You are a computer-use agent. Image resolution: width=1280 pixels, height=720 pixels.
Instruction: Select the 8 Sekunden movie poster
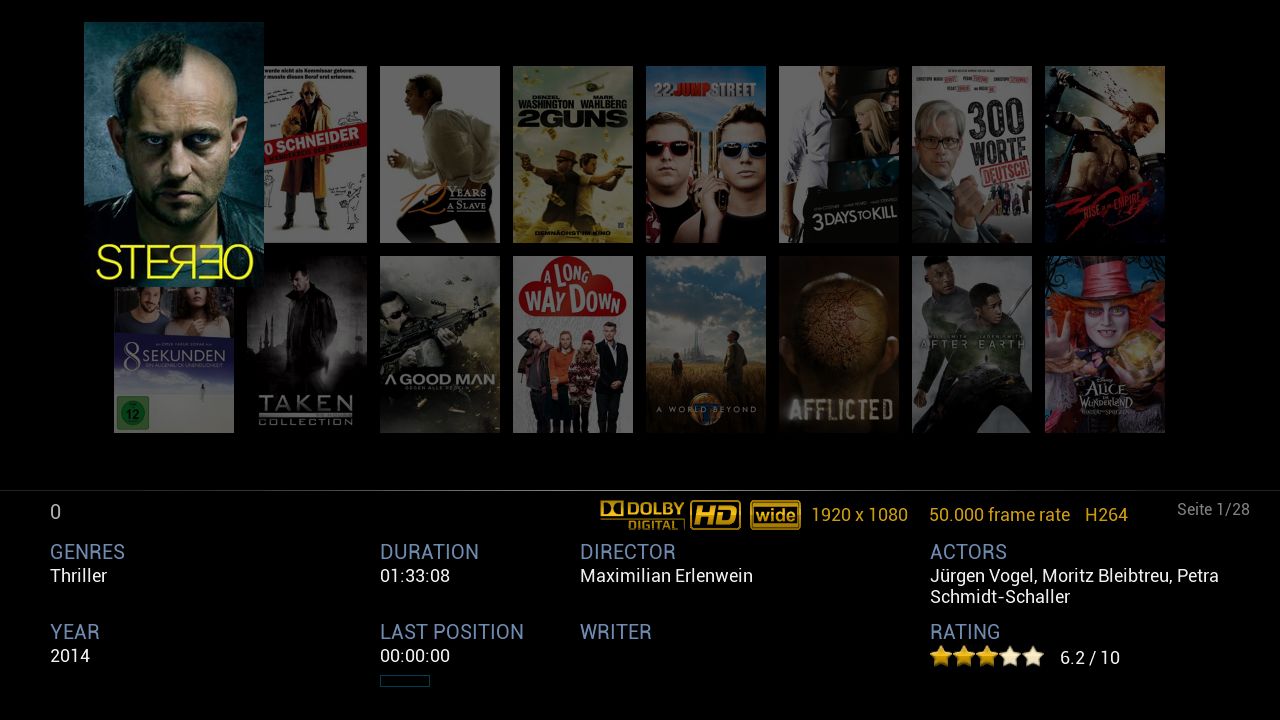174,360
